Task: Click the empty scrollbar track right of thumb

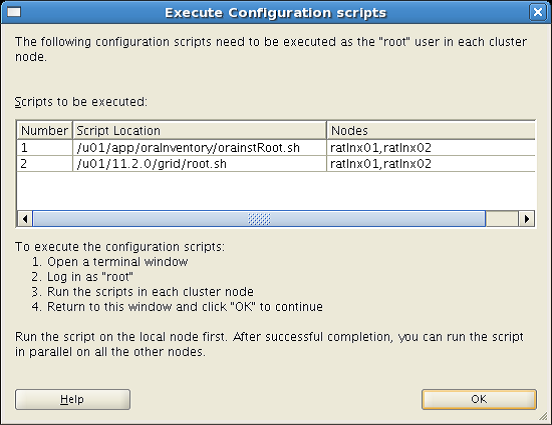Action: tap(502, 219)
